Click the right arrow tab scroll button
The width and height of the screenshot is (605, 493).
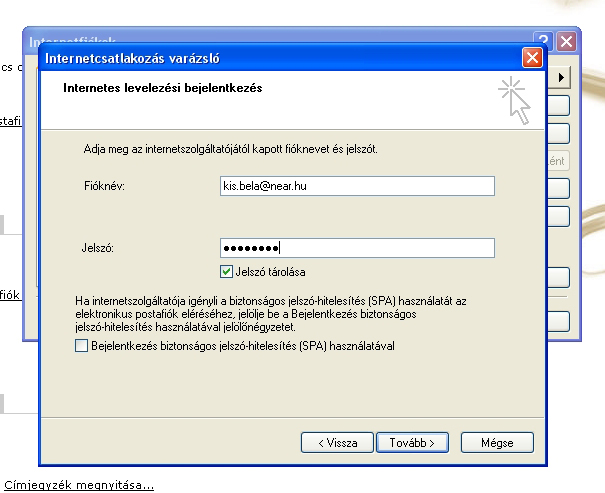[562, 77]
